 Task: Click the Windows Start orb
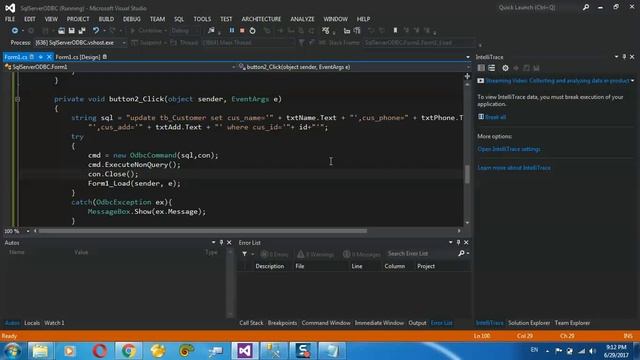(12, 351)
